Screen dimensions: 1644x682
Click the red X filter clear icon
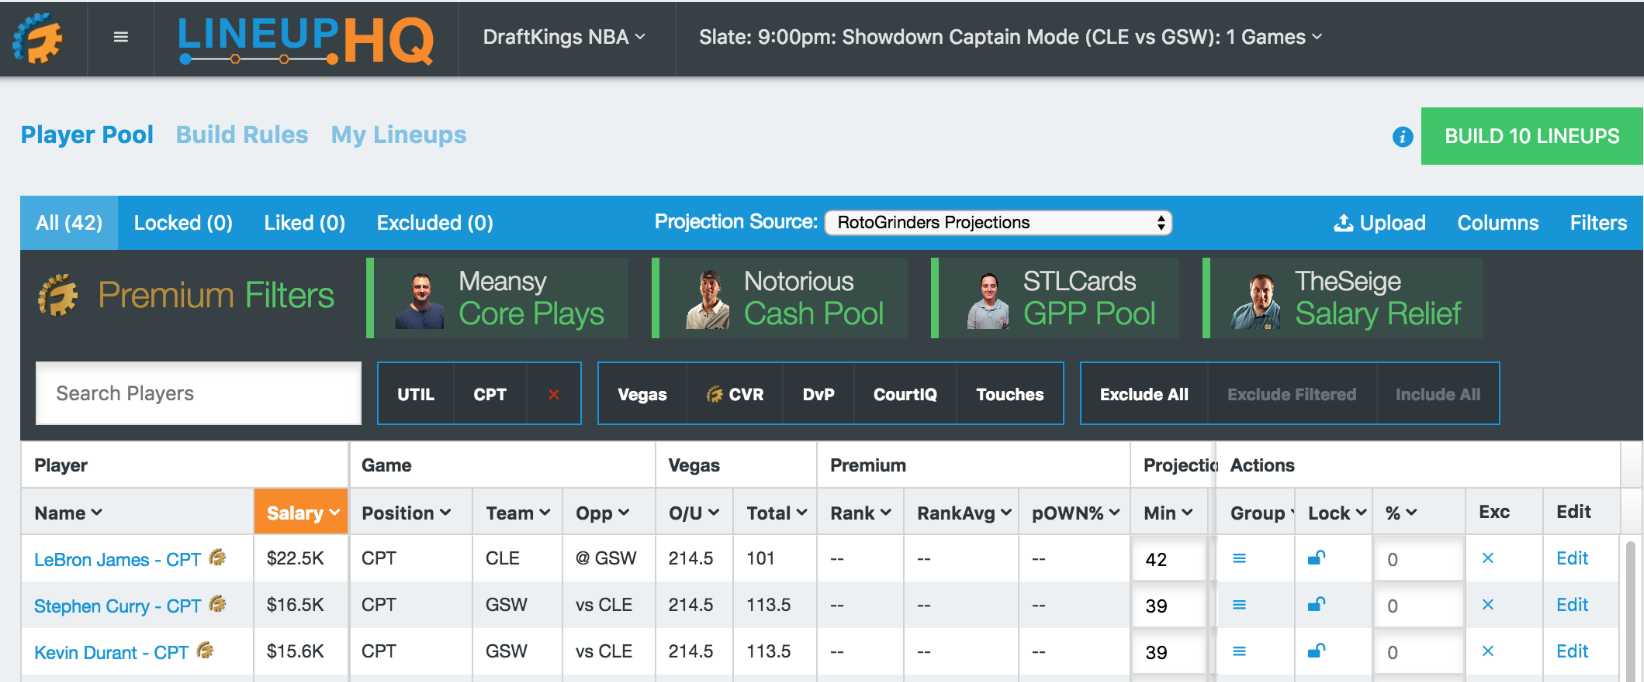pyautogui.click(x=553, y=394)
